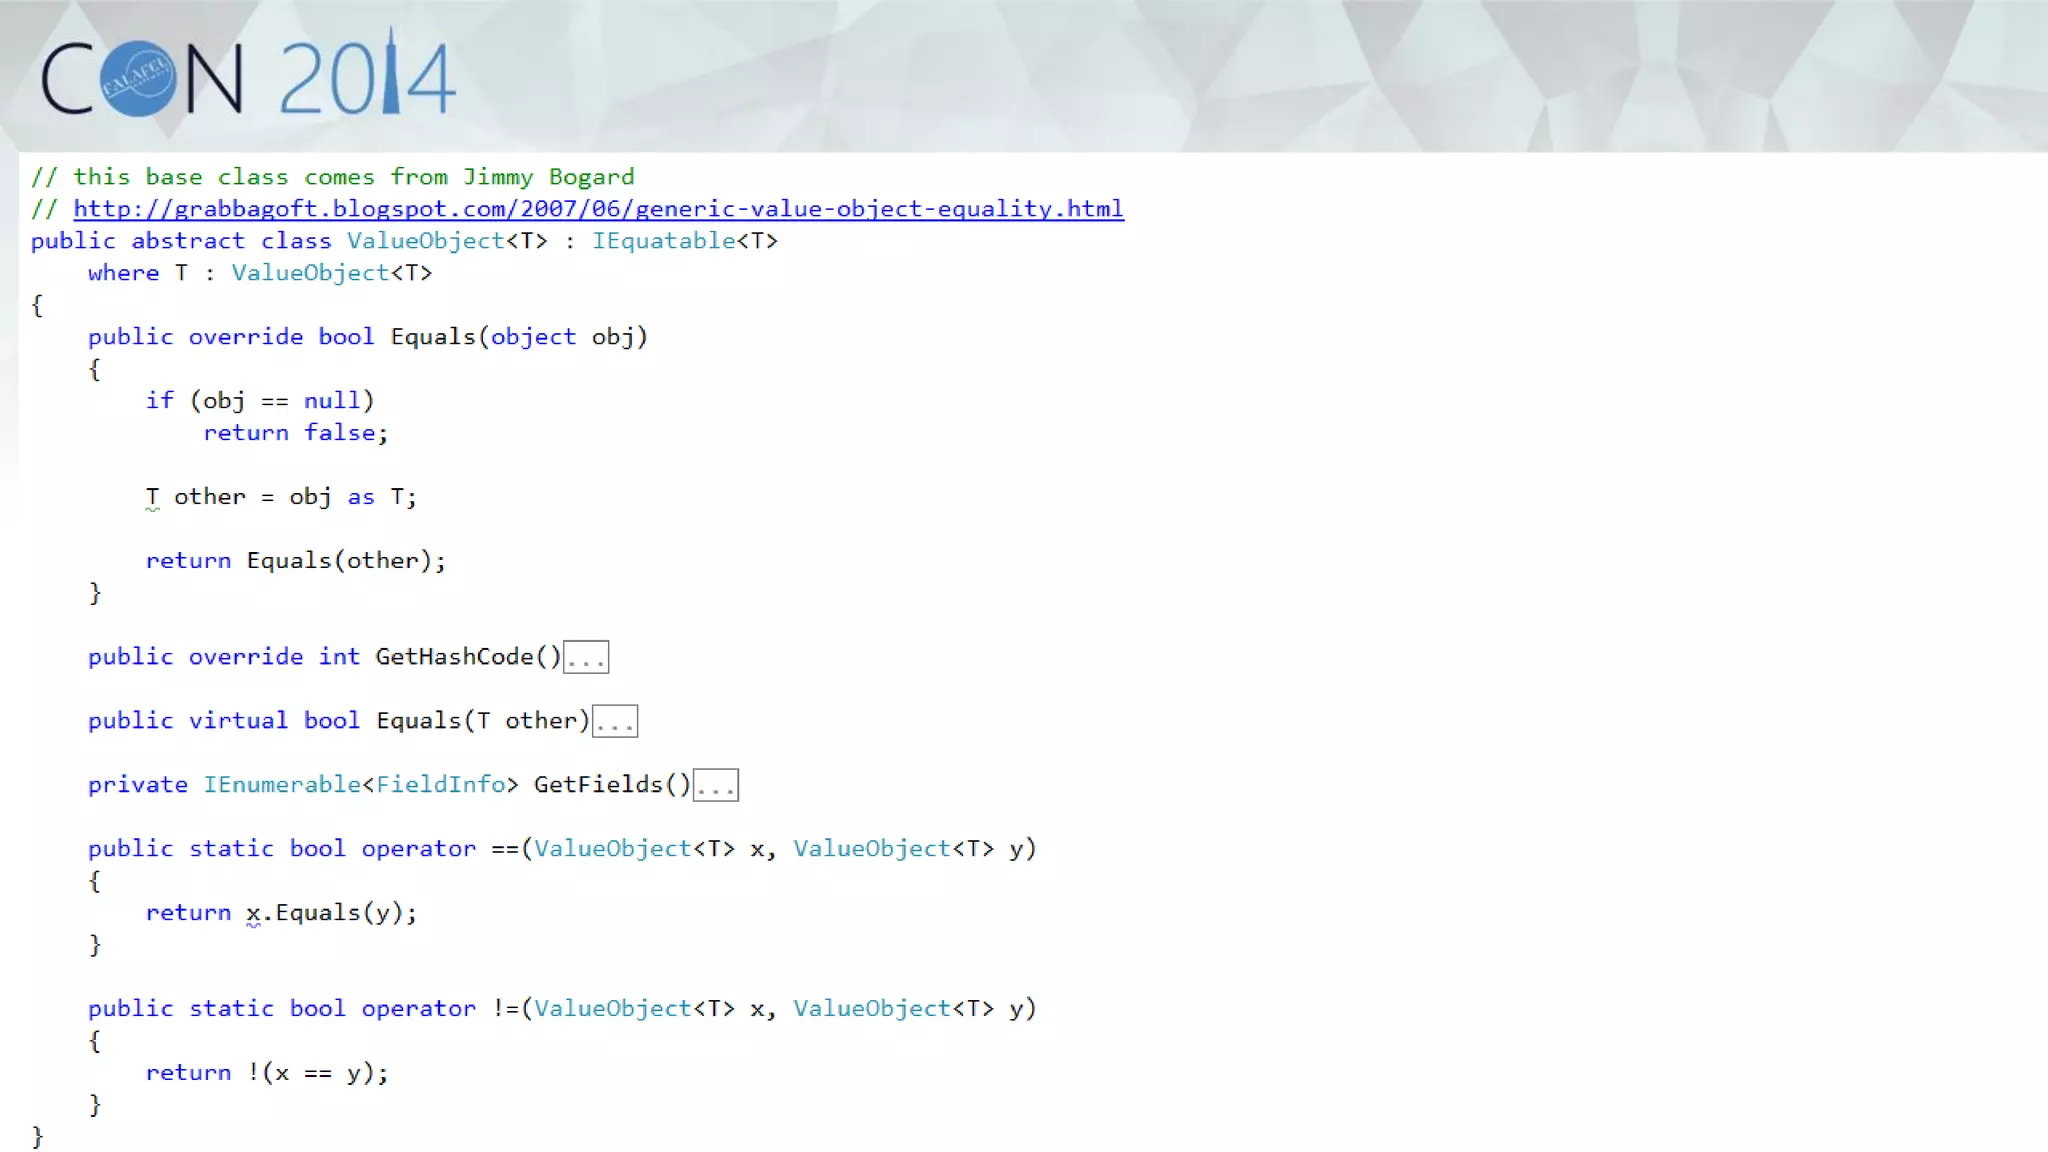Image resolution: width=2048 pixels, height=1152 pixels.
Task: Click Jimmy Bogard comment text
Action: pyautogui.click(x=548, y=177)
